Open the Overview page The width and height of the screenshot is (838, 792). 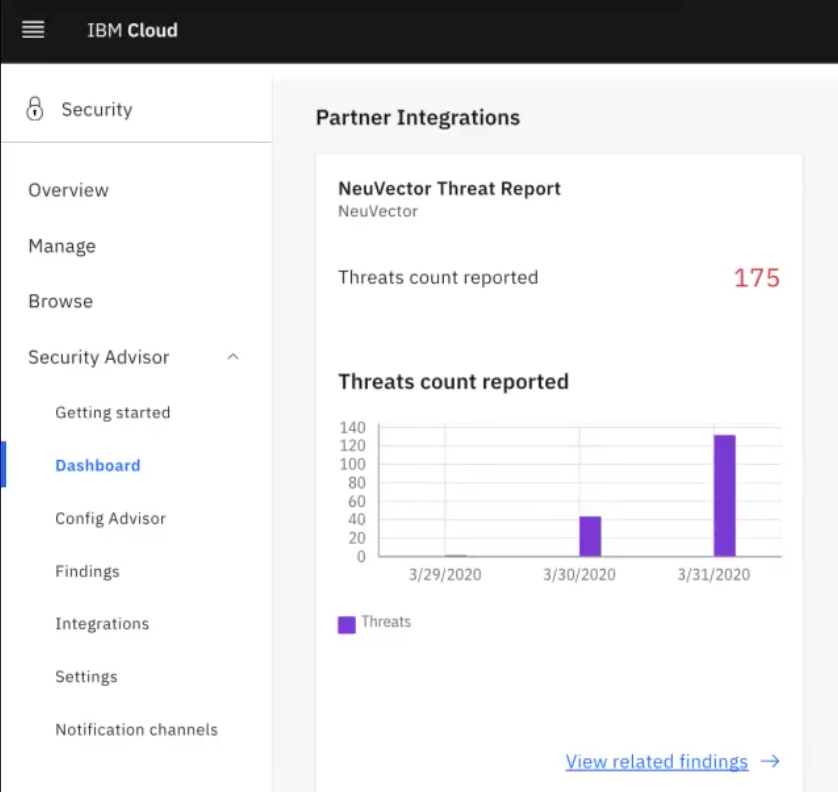click(x=68, y=190)
